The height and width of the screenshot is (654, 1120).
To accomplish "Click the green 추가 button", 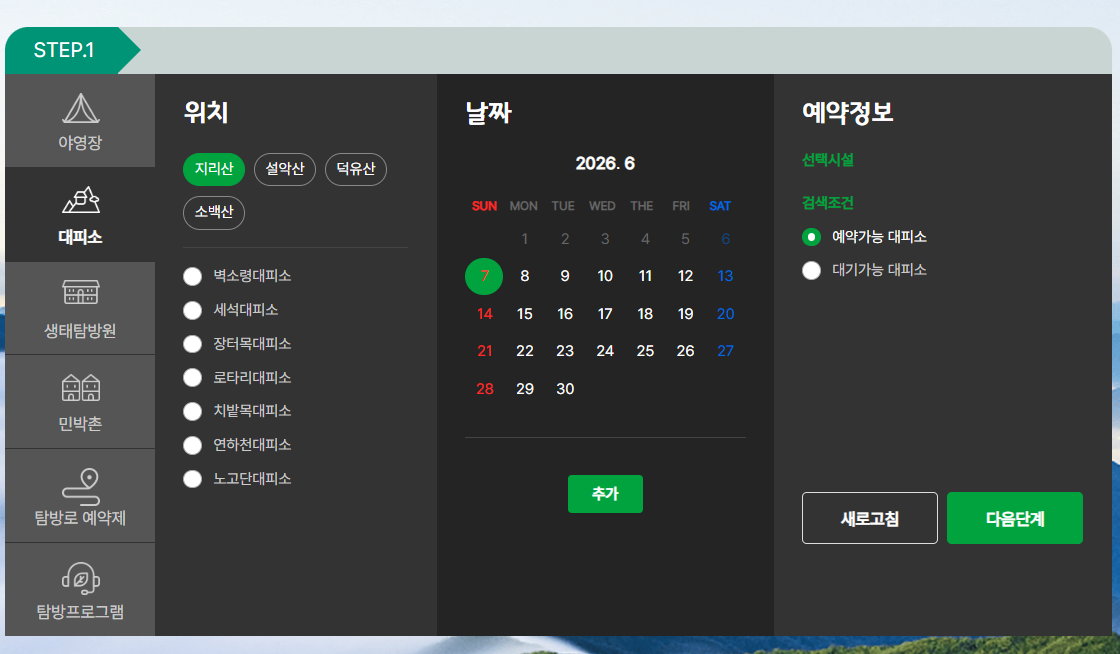I will coord(605,493).
